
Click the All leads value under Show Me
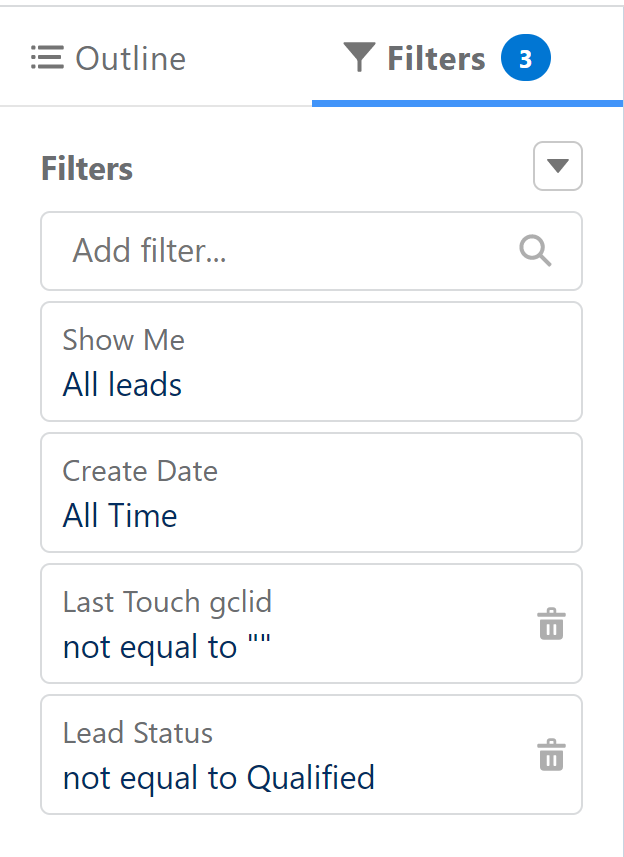[x=122, y=384]
